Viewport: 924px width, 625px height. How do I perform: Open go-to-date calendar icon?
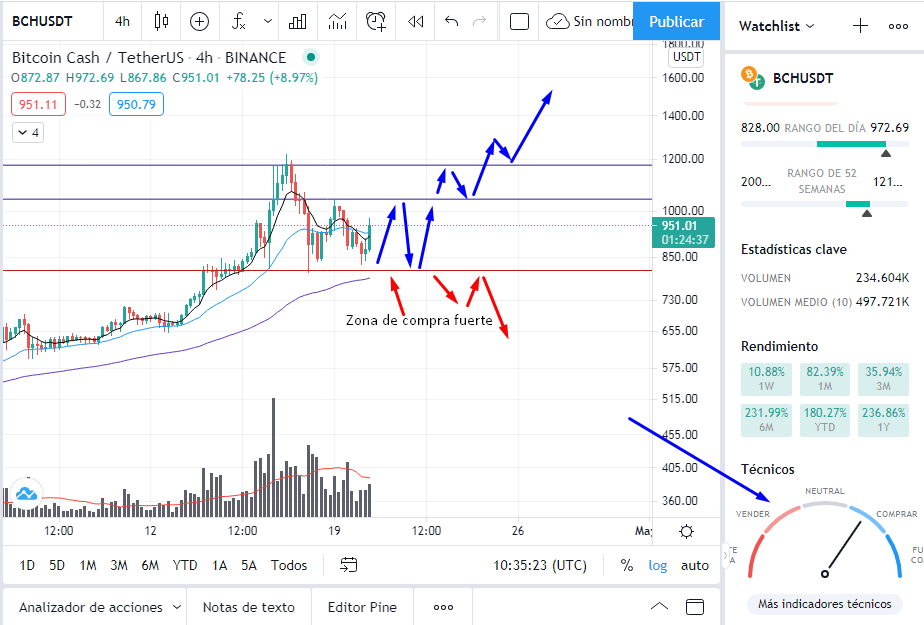click(x=348, y=566)
